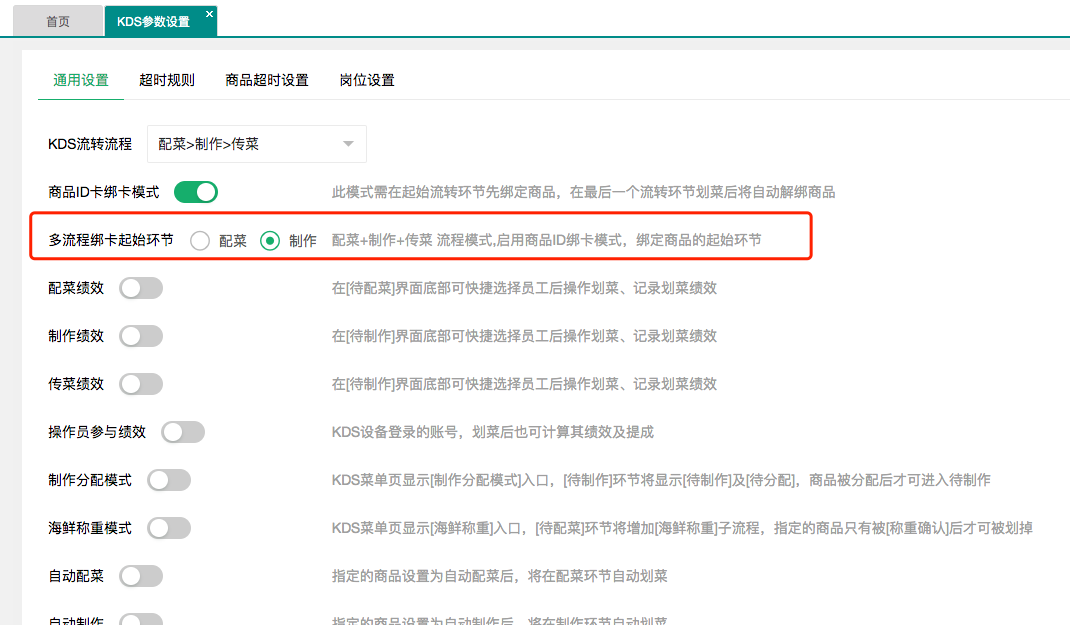This screenshot has width=1070, height=625.
Task: Turn on the 制作绩效 switch
Action: pyautogui.click(x=141, y=336)
